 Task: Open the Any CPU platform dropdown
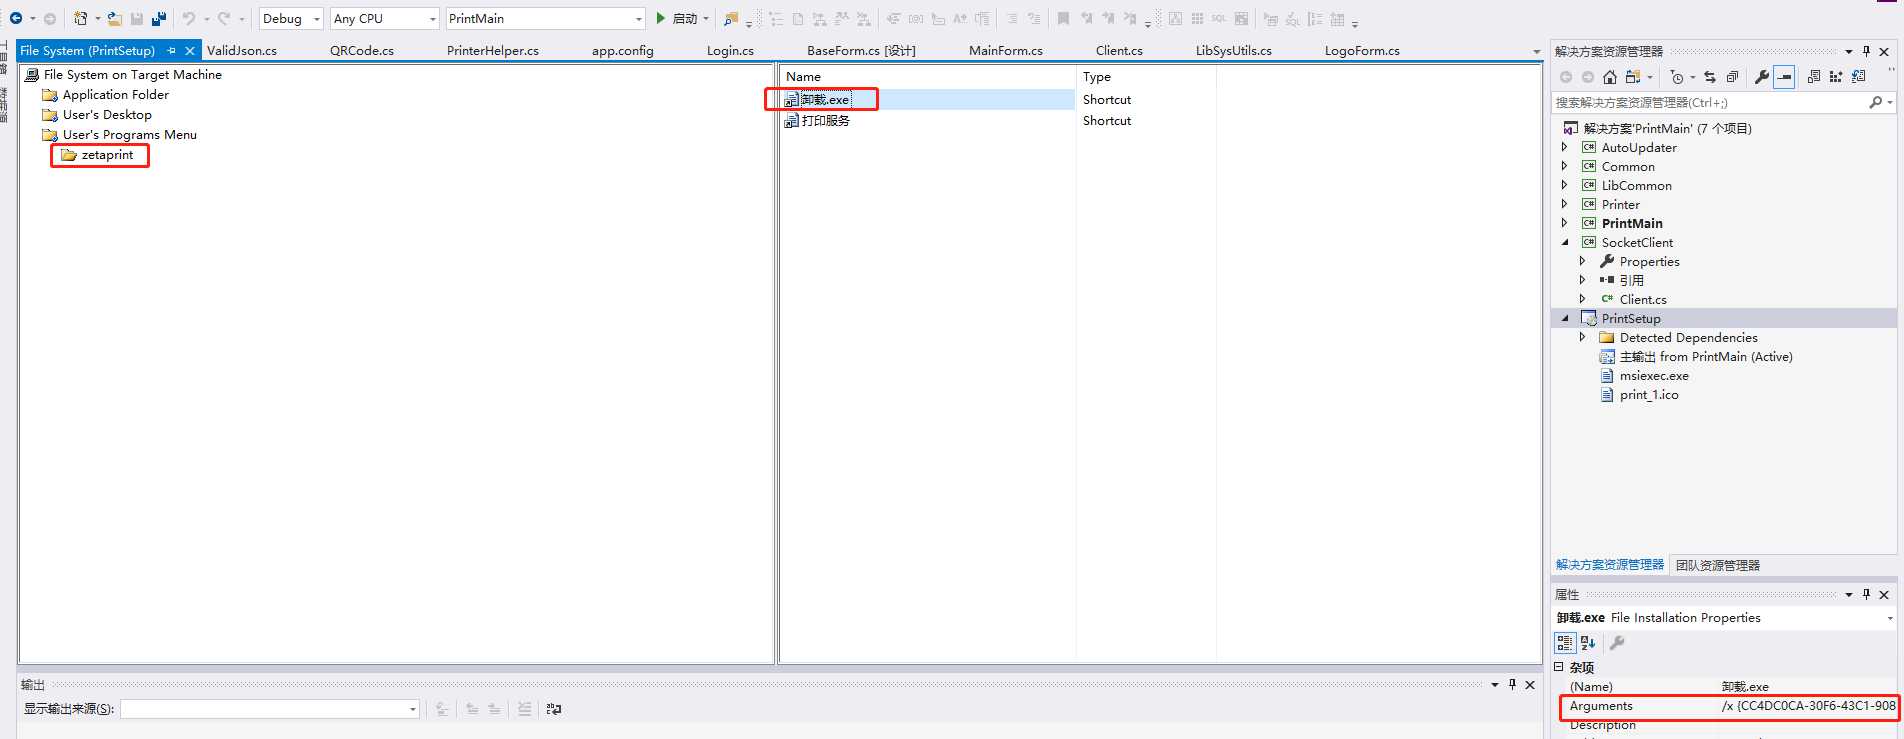point(385,18)
